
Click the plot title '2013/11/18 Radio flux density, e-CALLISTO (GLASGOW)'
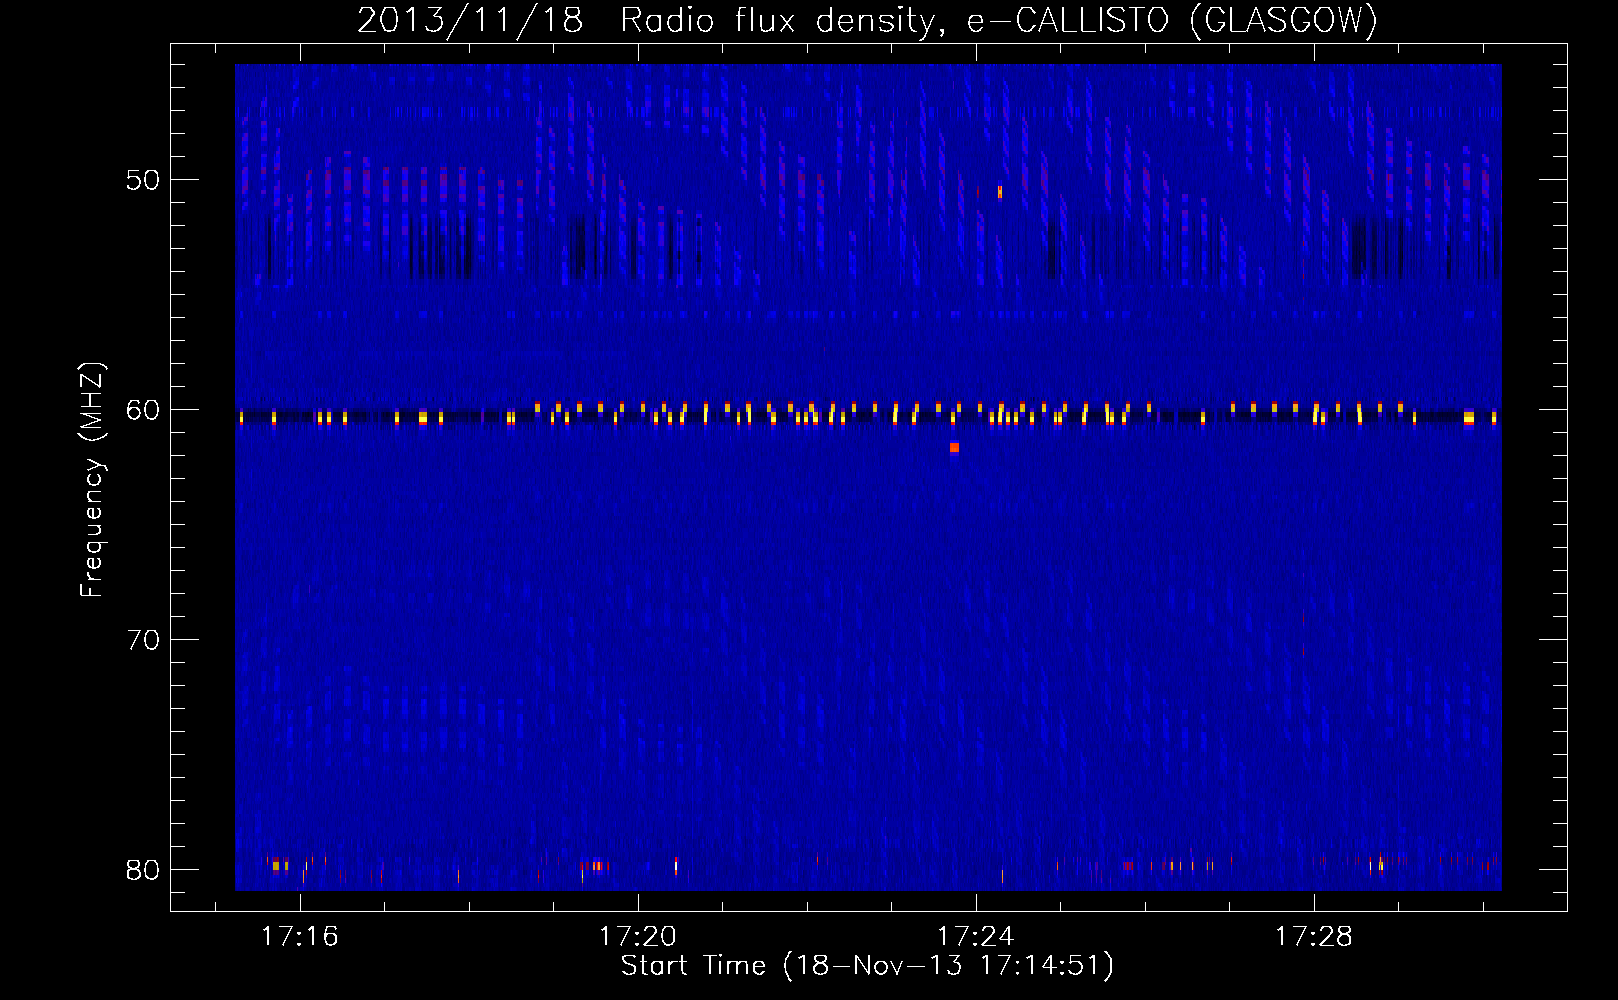tap(867, 20)
